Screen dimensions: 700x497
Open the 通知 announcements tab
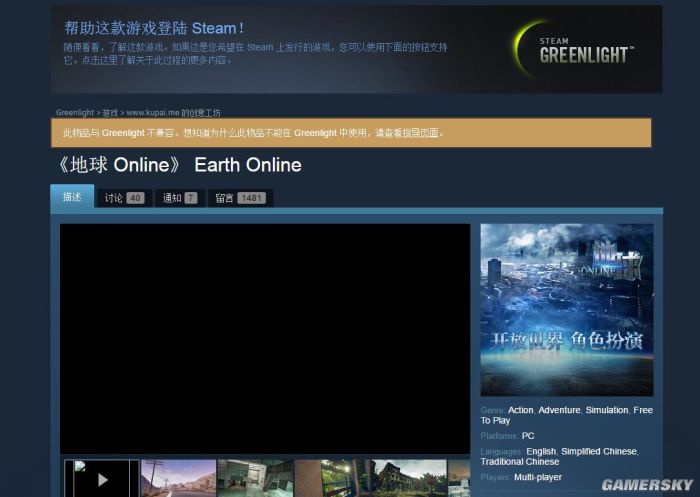(180, 198)
